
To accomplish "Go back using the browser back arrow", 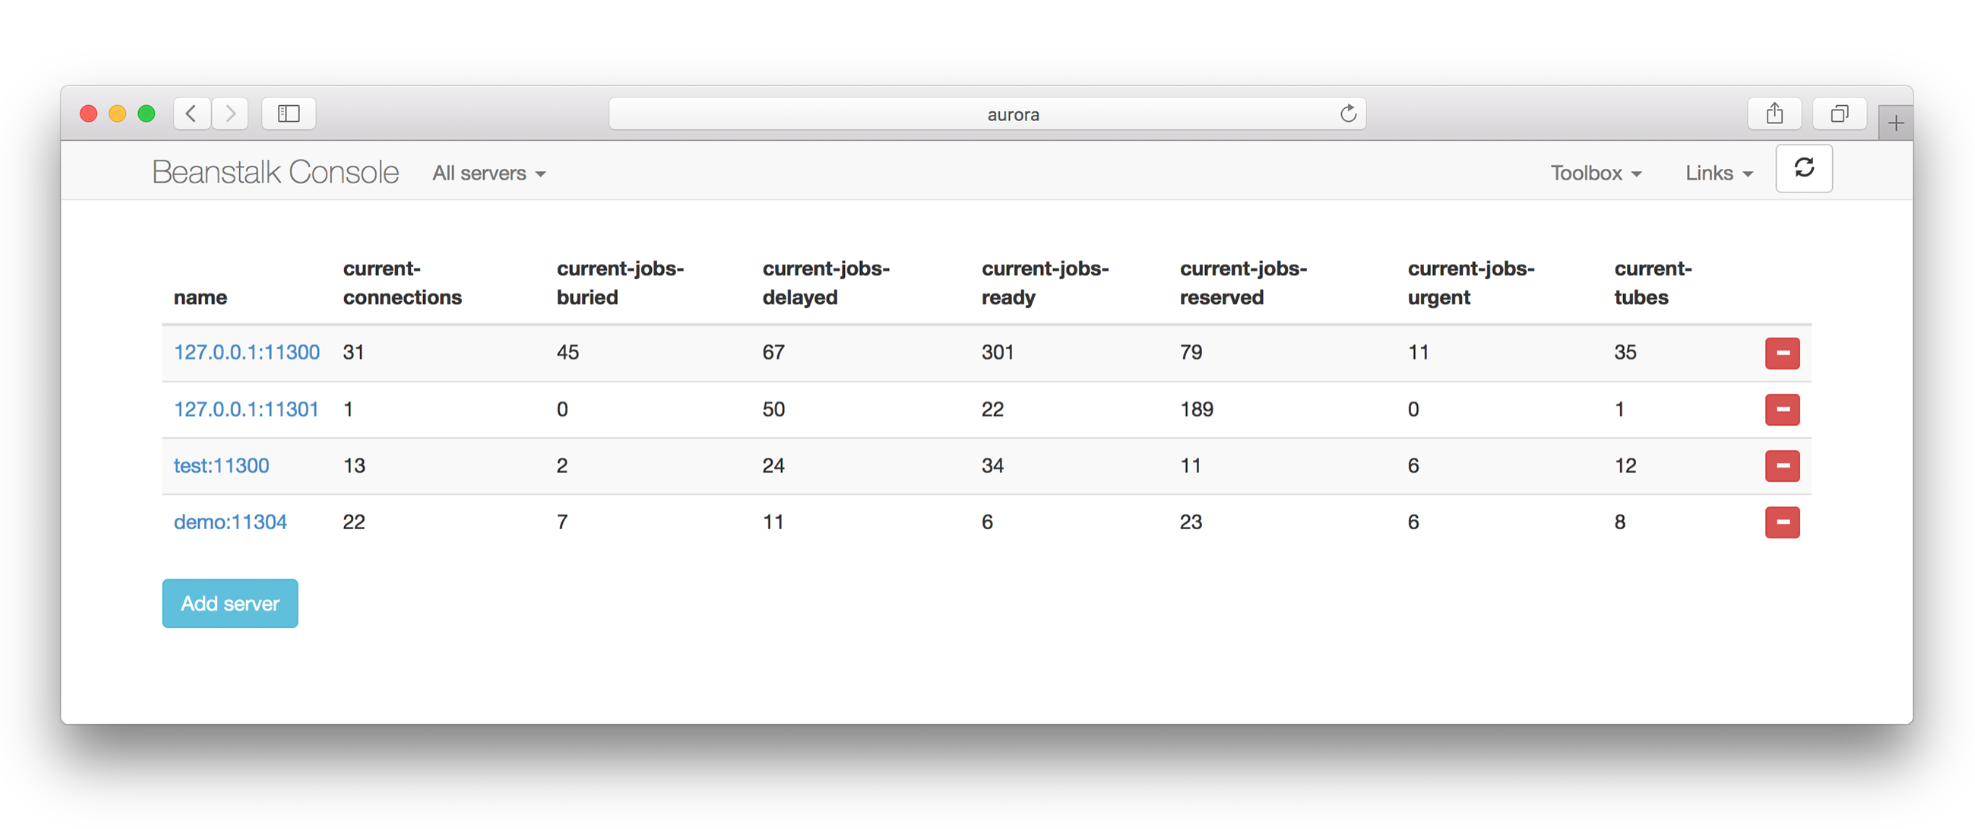I will [192, 114].
